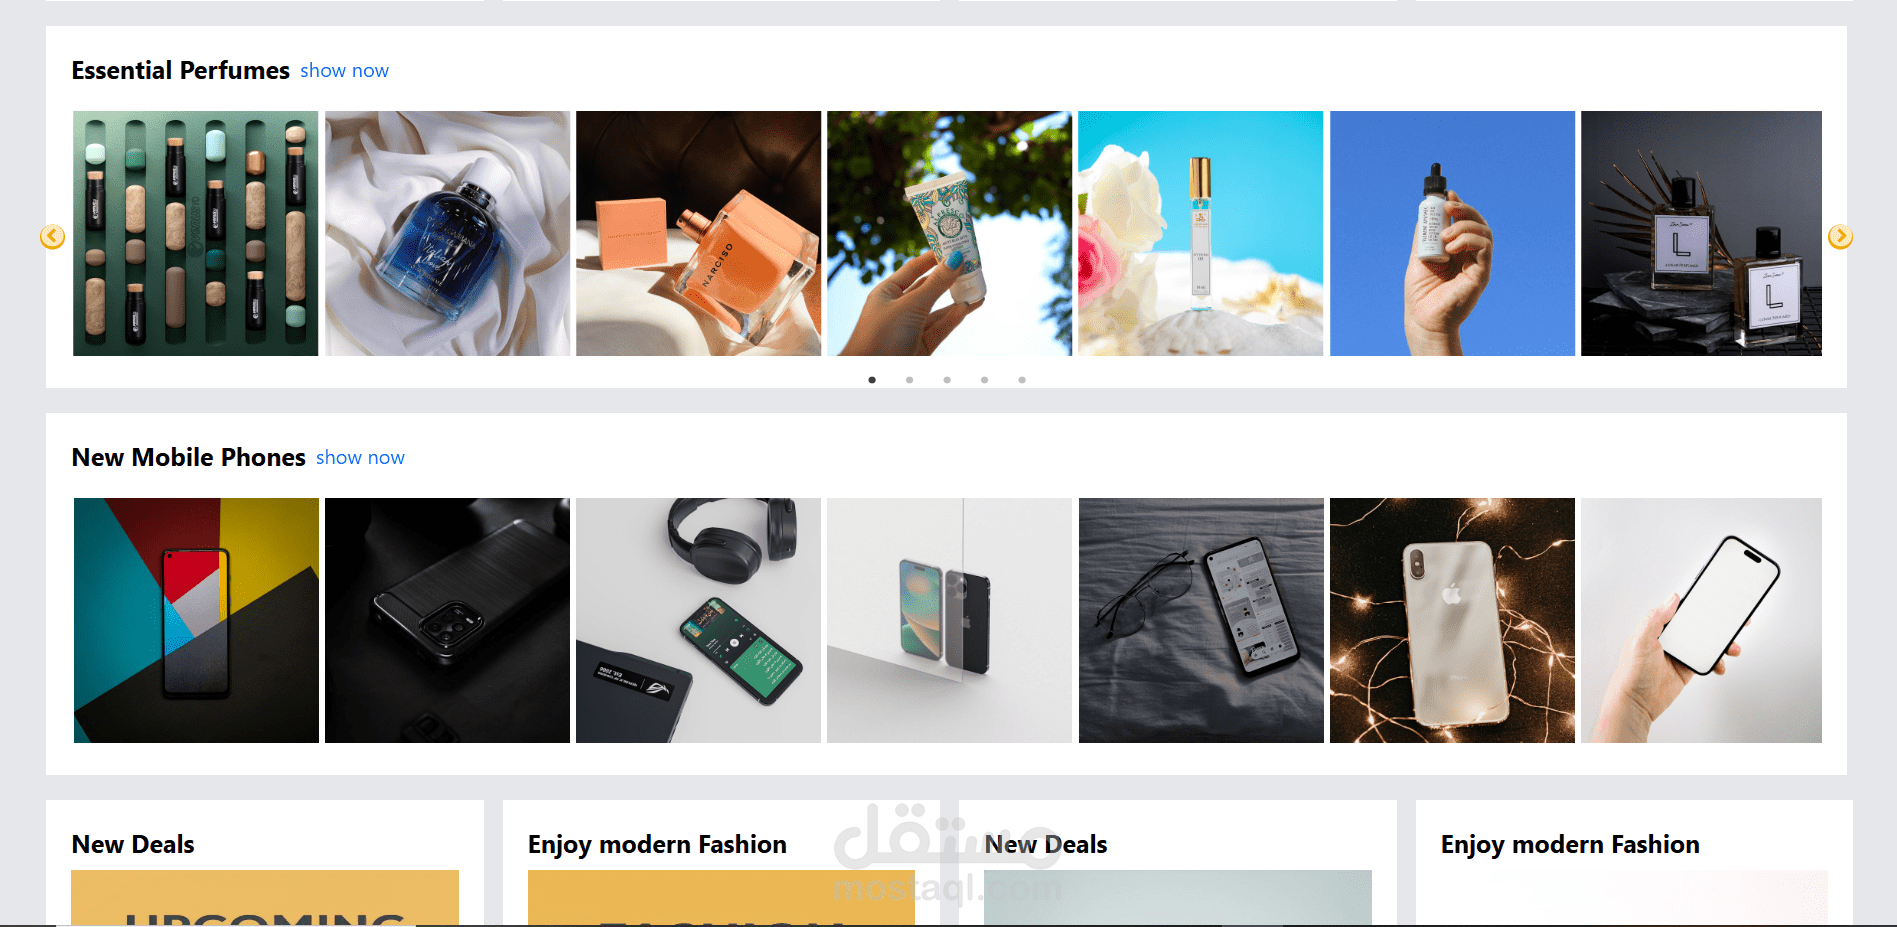Select the second carousel pagination dot
1897x927 pixels.
[x=909, y=380]
